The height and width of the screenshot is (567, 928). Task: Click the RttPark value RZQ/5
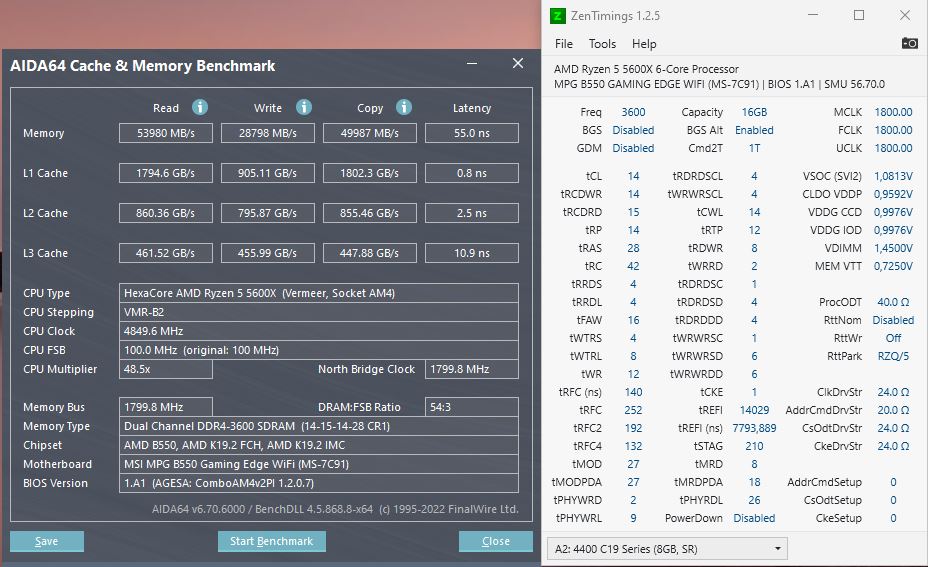click(893, 356)
